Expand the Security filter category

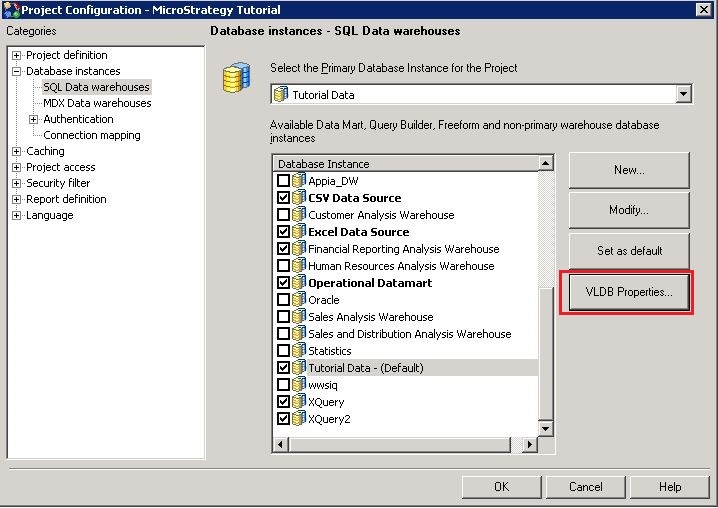coord(16,184)
